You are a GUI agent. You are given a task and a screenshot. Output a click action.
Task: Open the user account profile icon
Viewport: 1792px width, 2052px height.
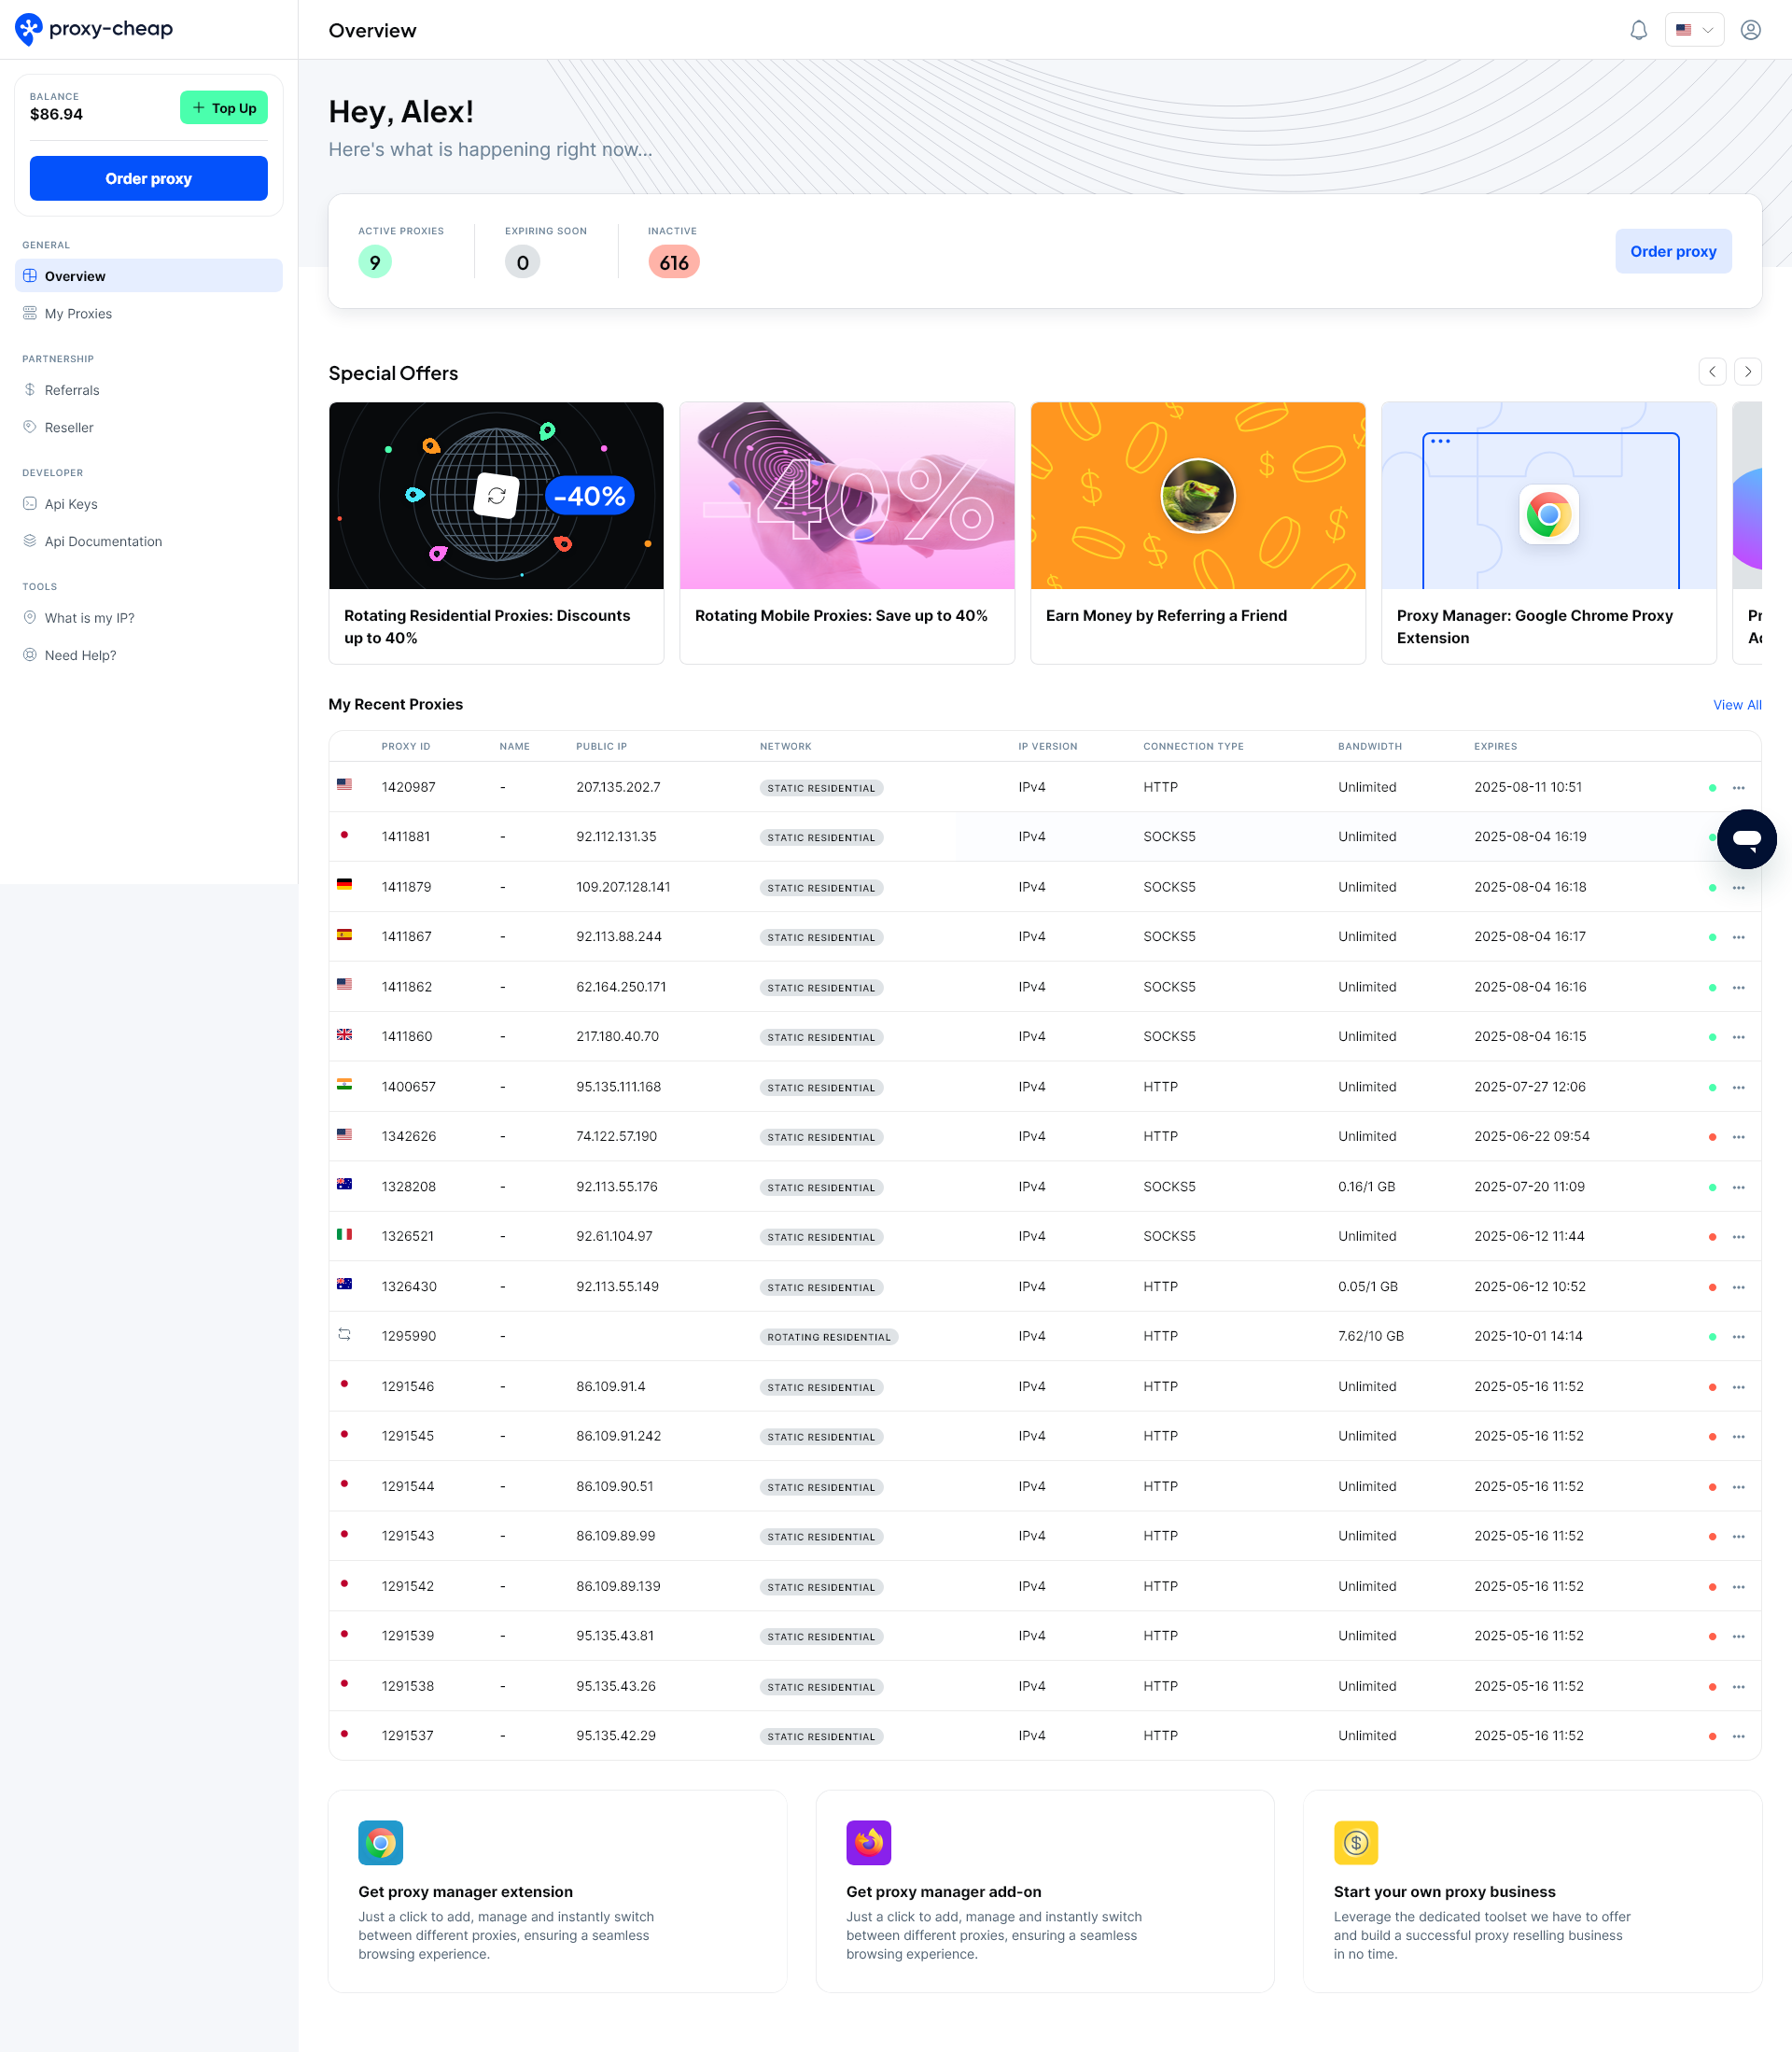[x=1750, y=30]
